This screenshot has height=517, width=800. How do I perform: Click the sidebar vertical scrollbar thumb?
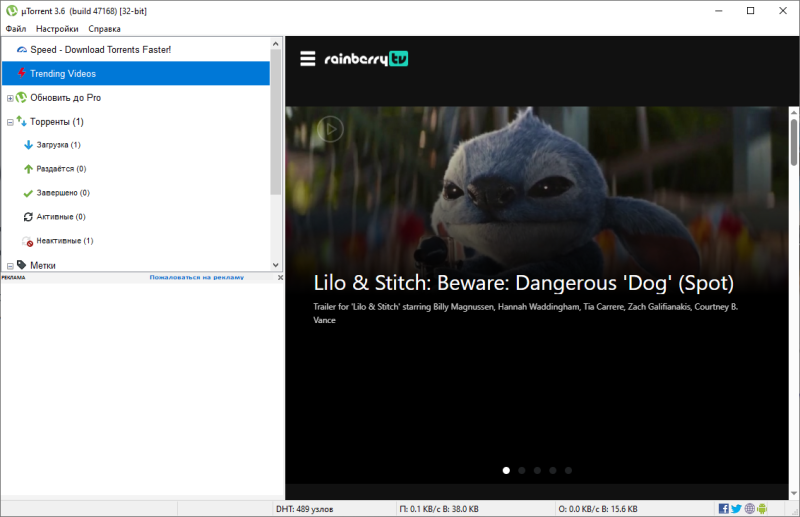pyautogui.click(x=276, y=121)
